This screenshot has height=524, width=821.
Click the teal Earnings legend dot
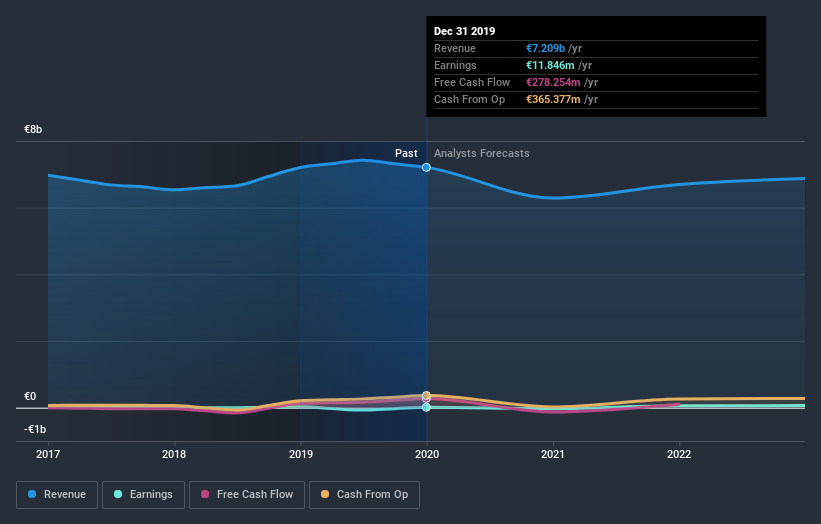[x=118, y=494]
